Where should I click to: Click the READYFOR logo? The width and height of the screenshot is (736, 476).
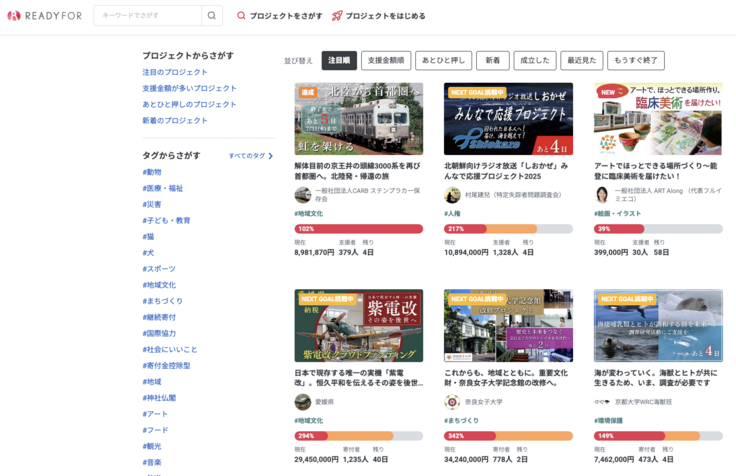(x=43, y=16)
